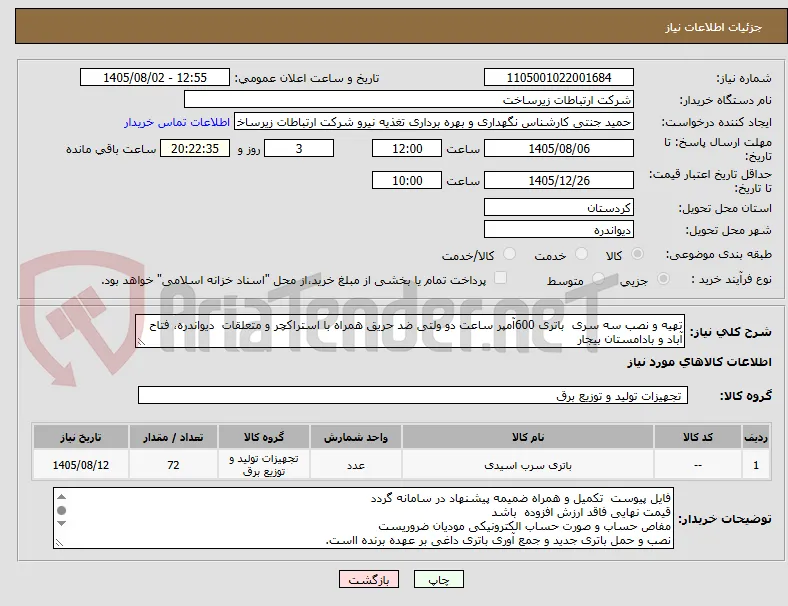The width and height of the screenshot is (788, 606).
Task: Click the تاریخ نیاز column header
Action: pos(81,437)
